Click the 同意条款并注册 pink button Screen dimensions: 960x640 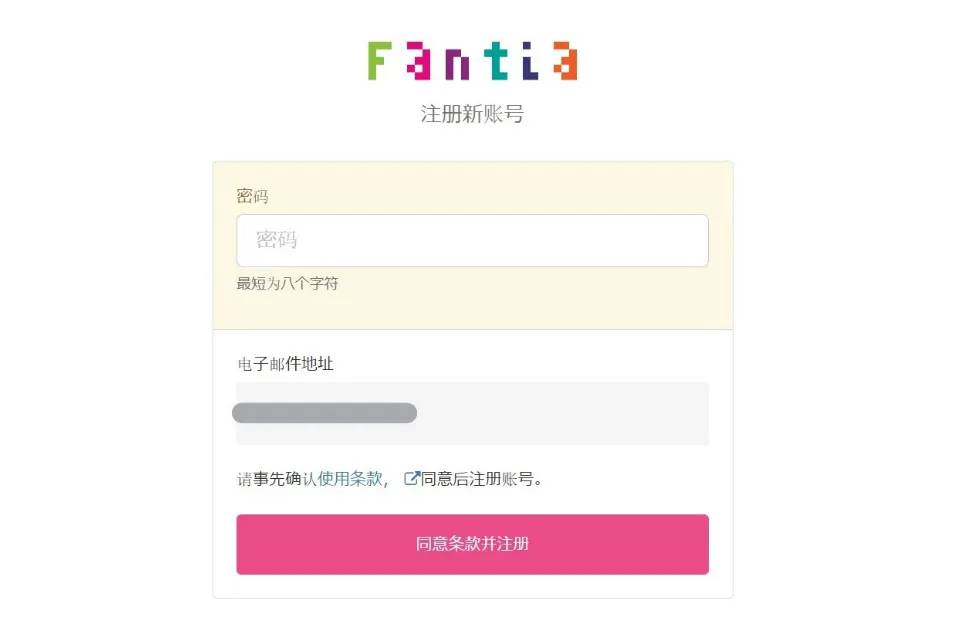(472, 544)
